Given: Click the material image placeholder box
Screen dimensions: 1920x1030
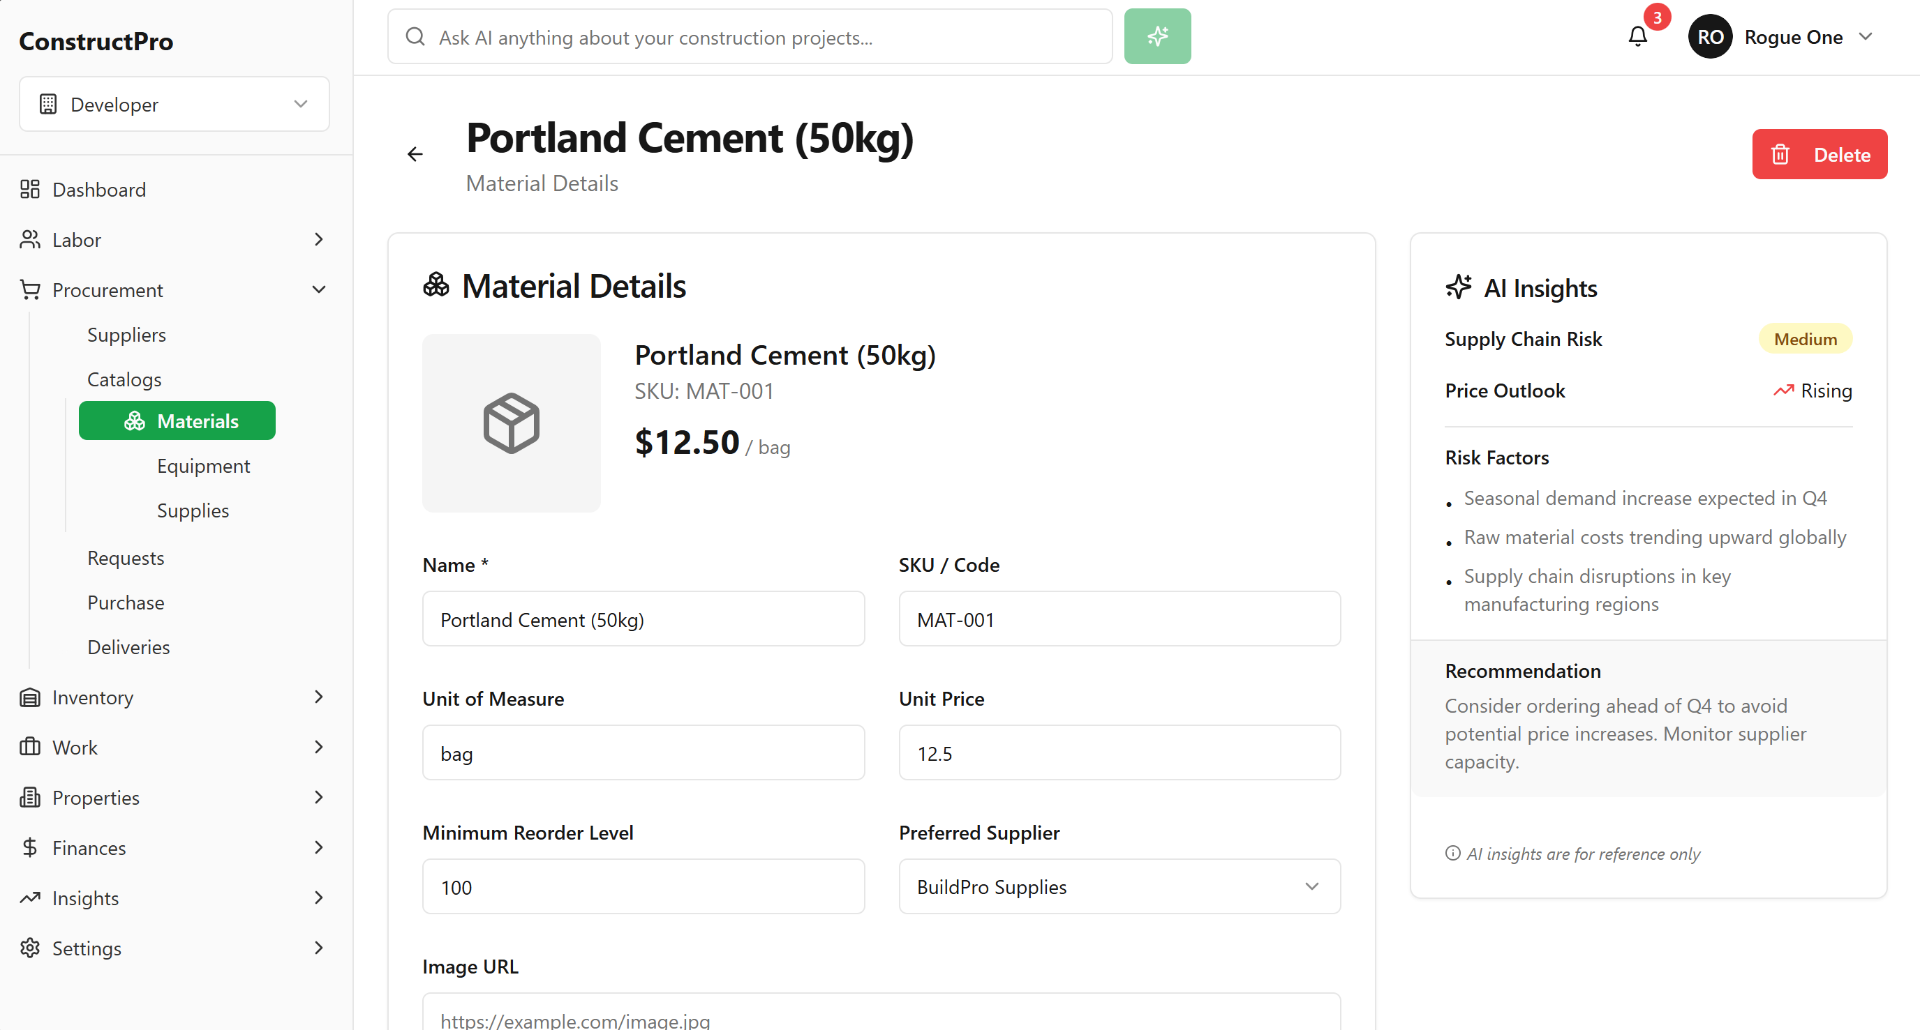Looking at the screenshot, I should click(511, 423).
